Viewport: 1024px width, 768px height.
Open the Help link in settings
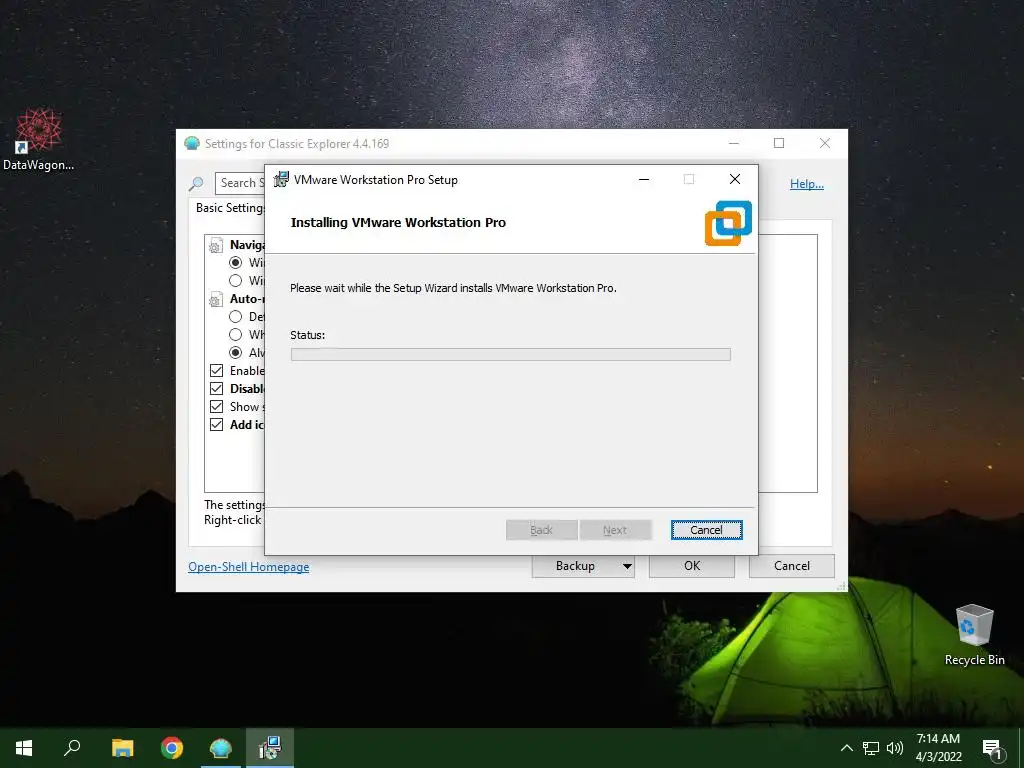tap(807, 184)
